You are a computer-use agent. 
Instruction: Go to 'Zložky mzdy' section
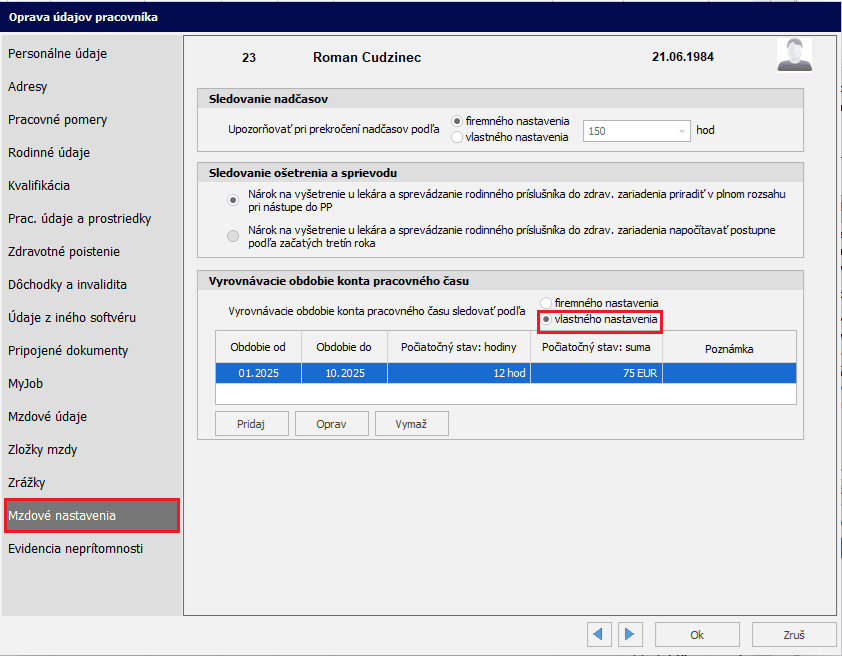click(x=43, y=449)
